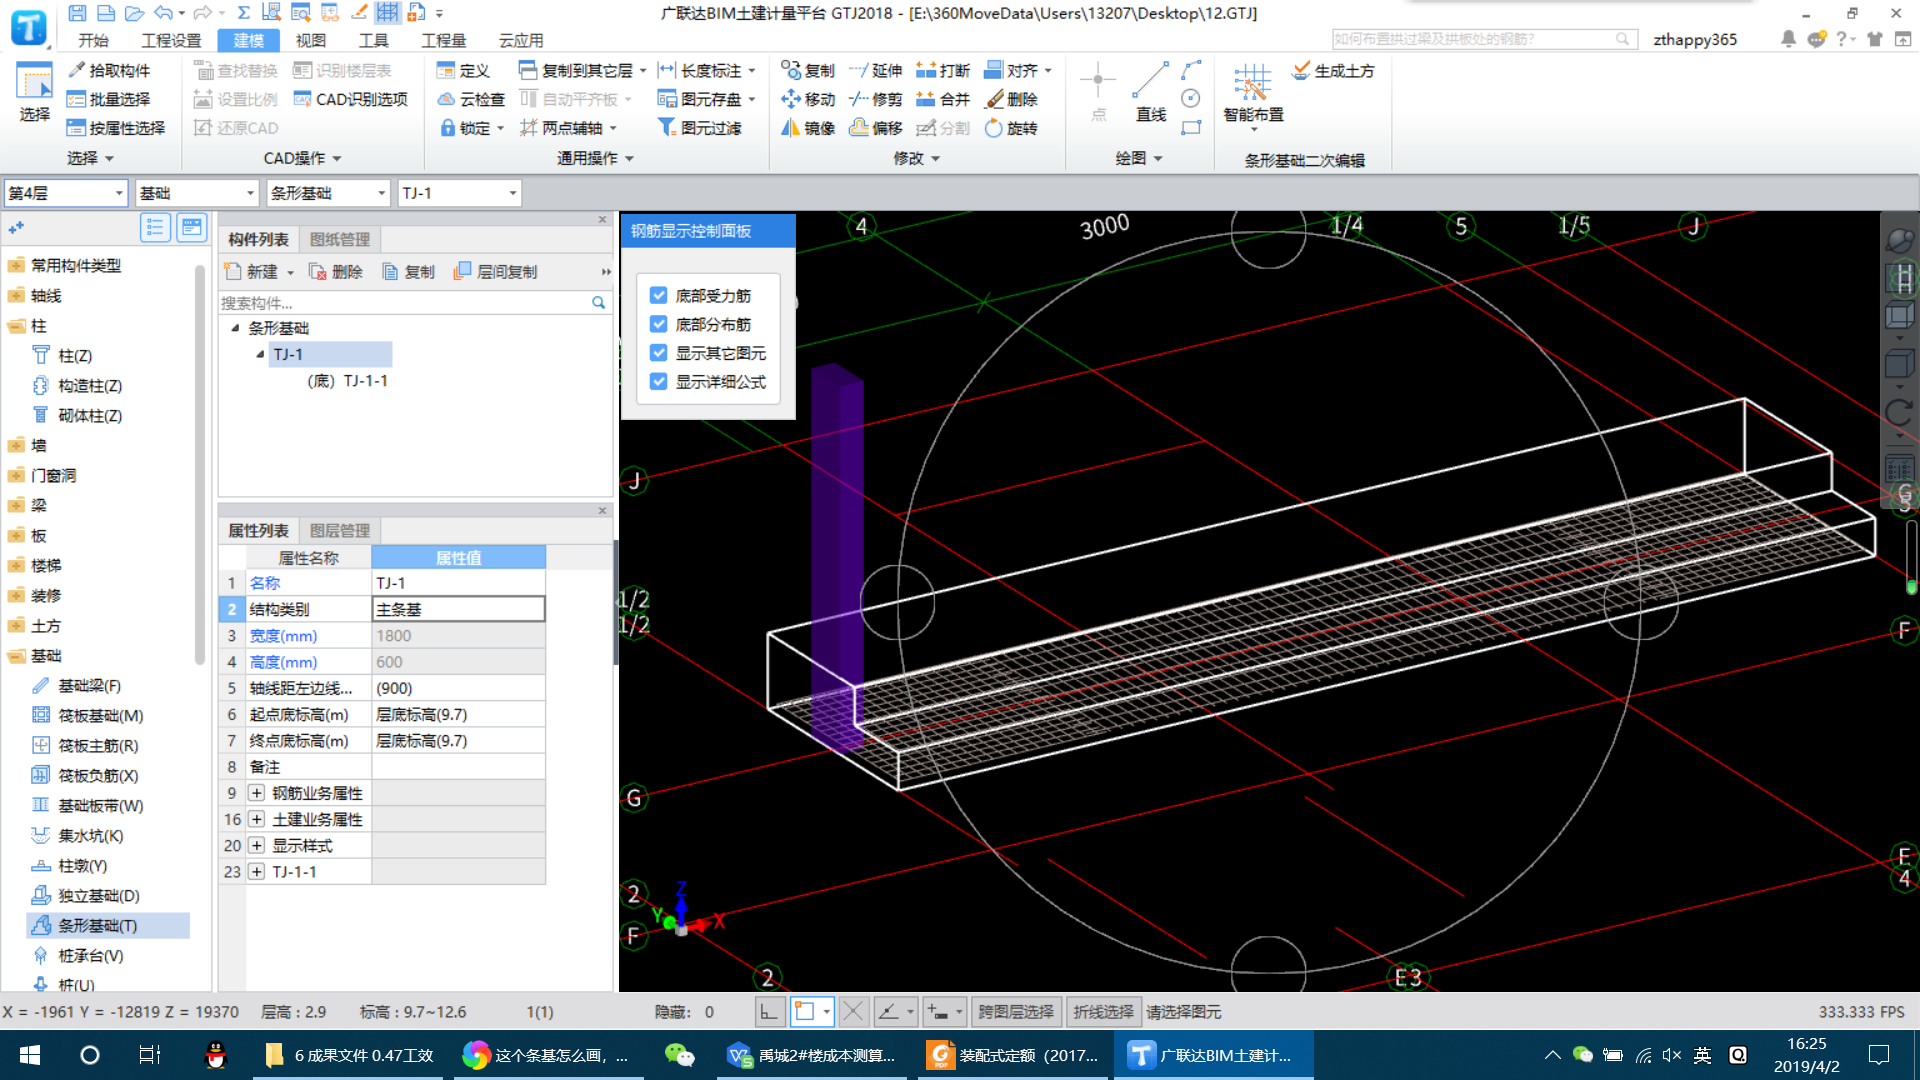Click the 图元存盘 save element tool

706,99
